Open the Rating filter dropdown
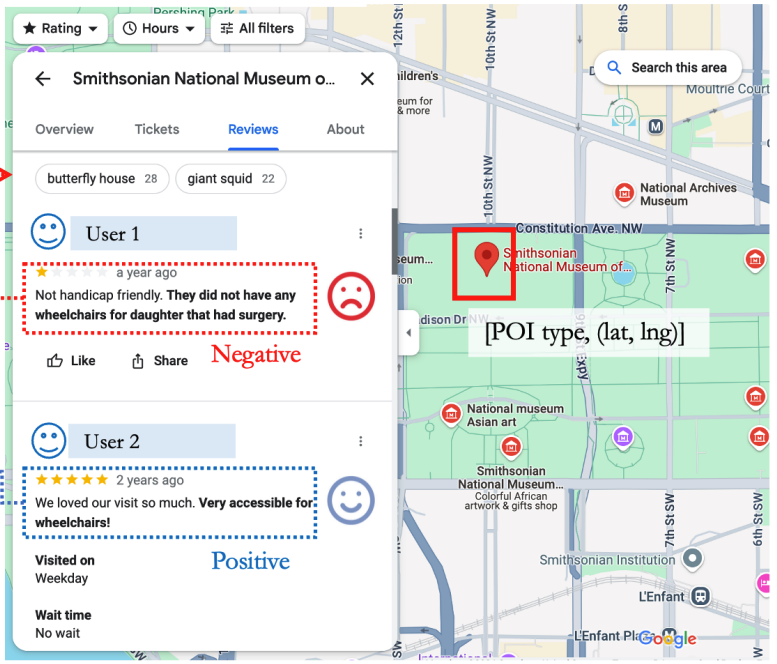The width and height of the screenshot is (777, 664). 60,28
